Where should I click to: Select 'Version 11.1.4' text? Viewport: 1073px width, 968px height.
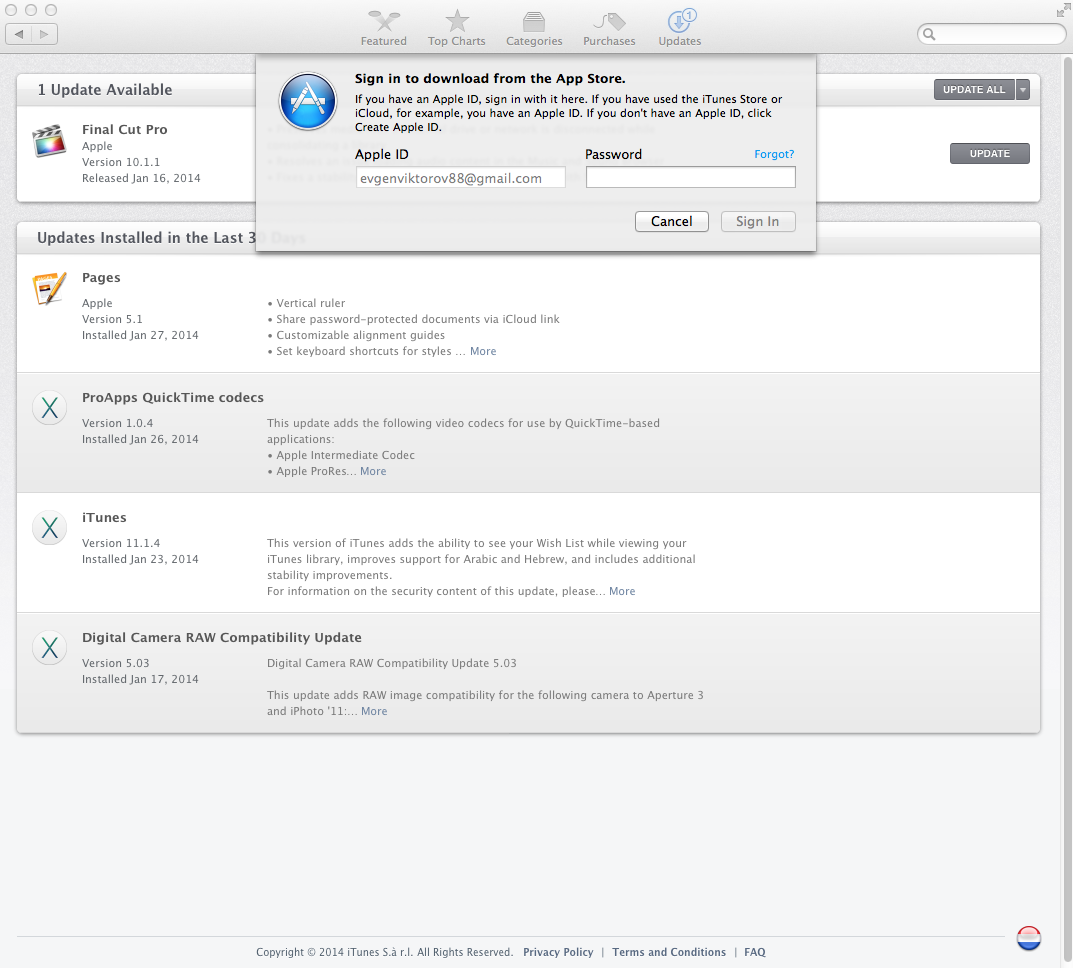pos(121,543)
